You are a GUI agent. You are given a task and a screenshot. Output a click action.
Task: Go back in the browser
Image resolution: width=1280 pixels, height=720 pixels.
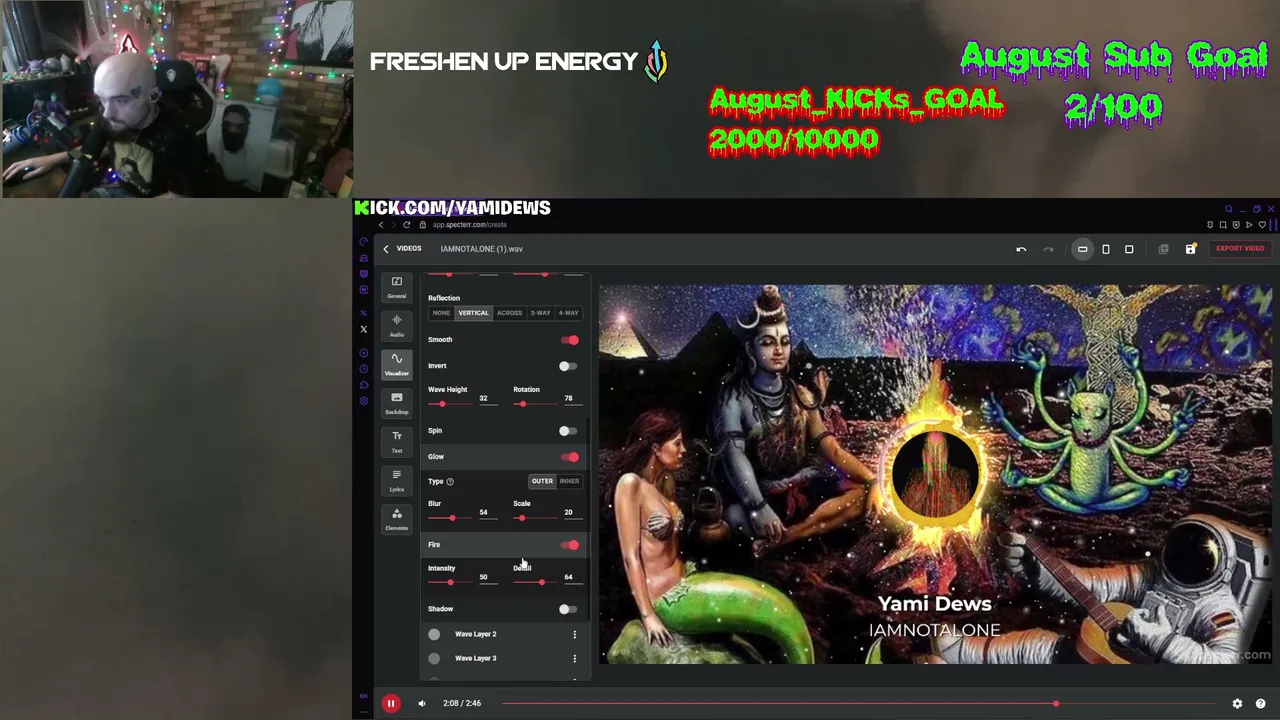(380, 225)
